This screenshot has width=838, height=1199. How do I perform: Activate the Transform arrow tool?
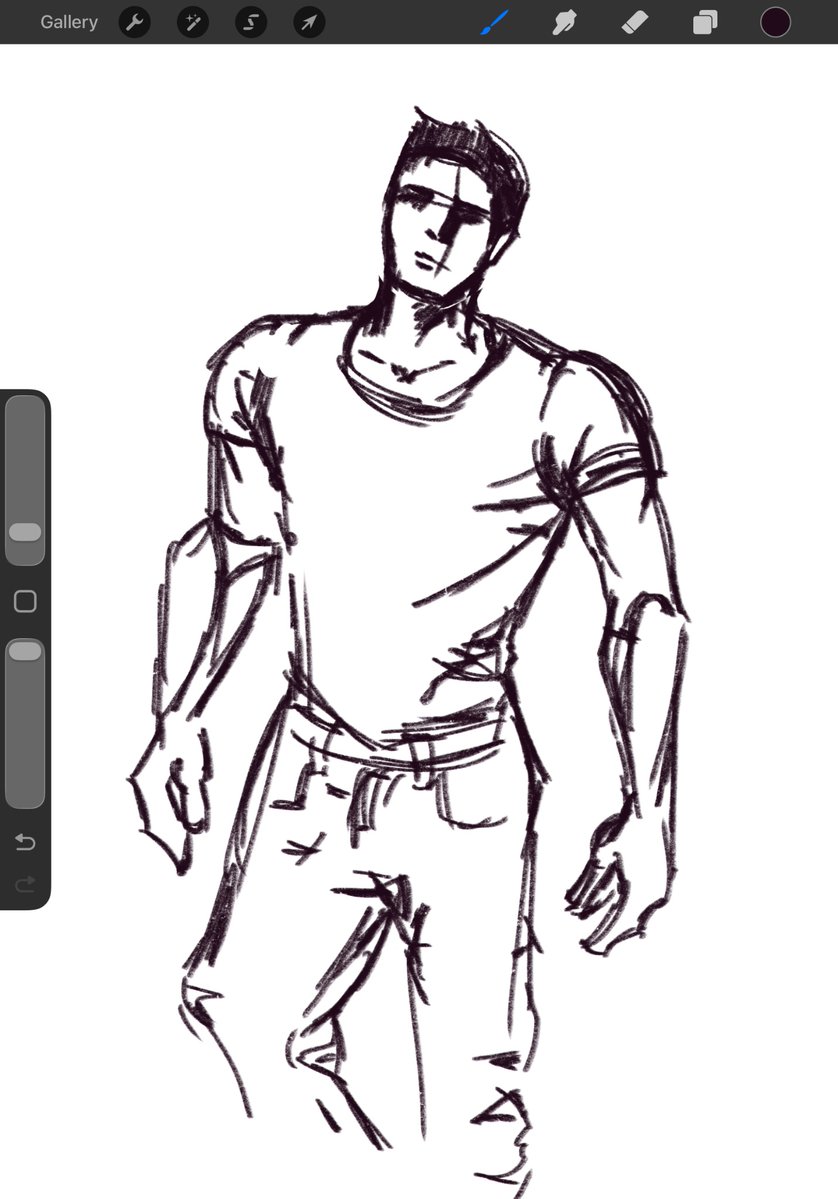pyautogui.click(x=309, y=22)
